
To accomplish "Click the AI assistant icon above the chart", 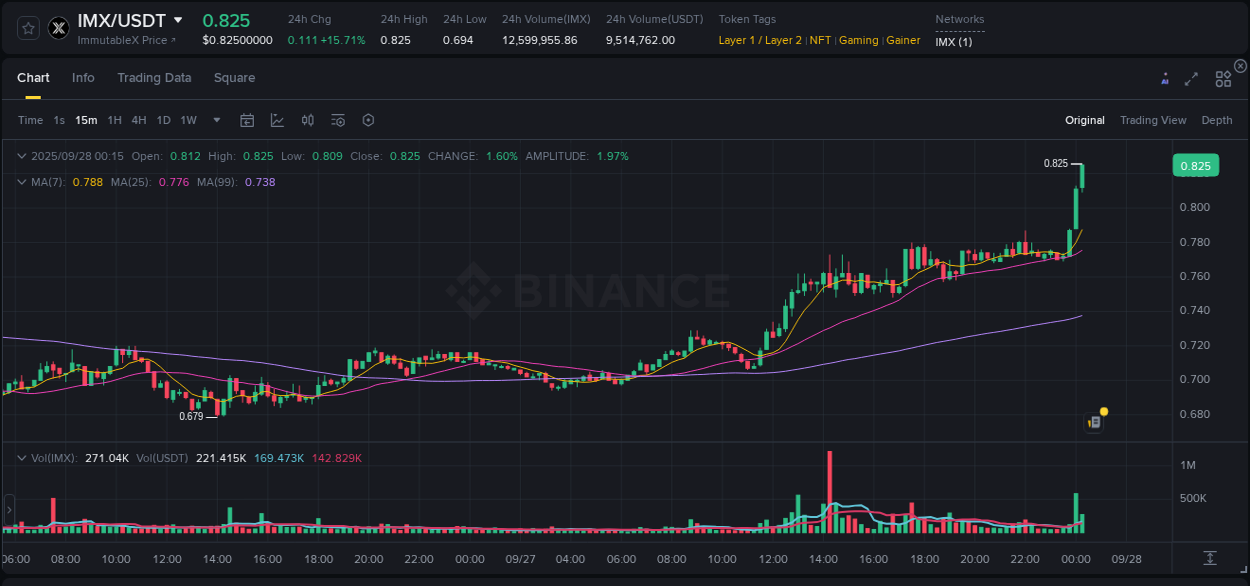I will coord(1165,78).
